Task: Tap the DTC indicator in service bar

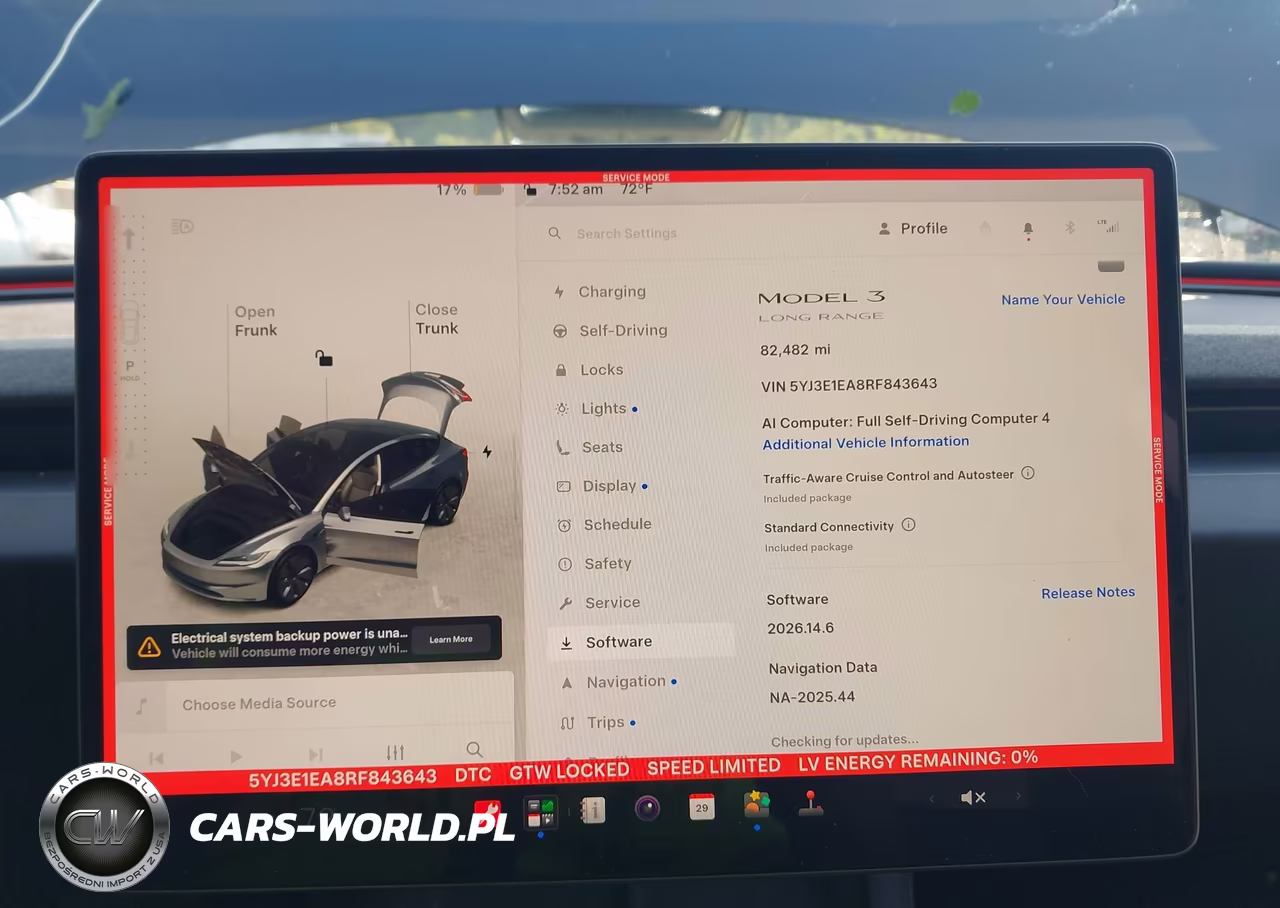Action: coord(473,774)
